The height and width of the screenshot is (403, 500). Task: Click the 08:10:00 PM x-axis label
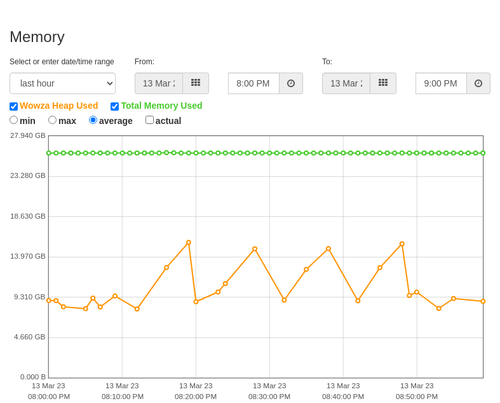click(x=122, y=397)
